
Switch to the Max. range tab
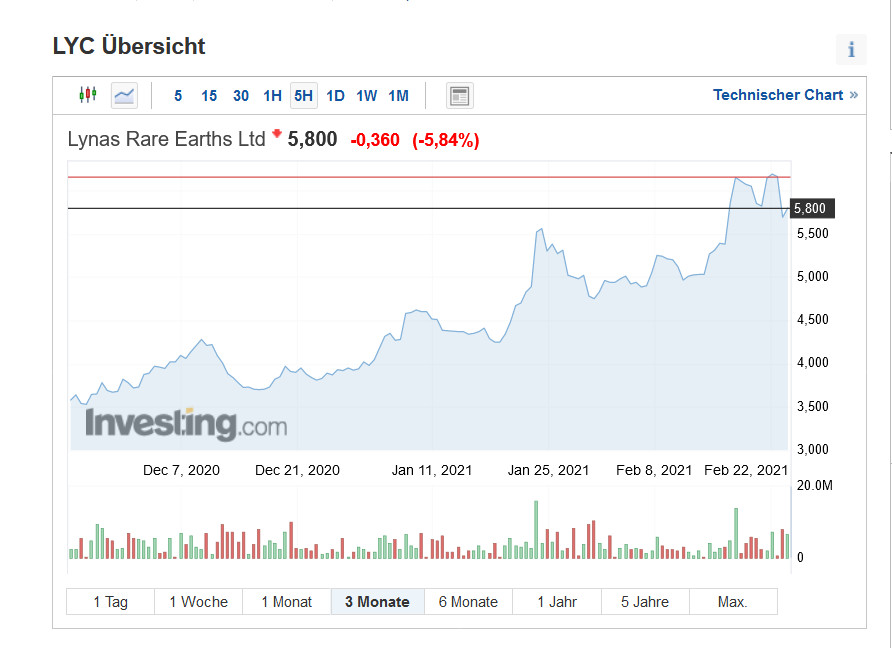pyautogui.click(x=733, y=602)
